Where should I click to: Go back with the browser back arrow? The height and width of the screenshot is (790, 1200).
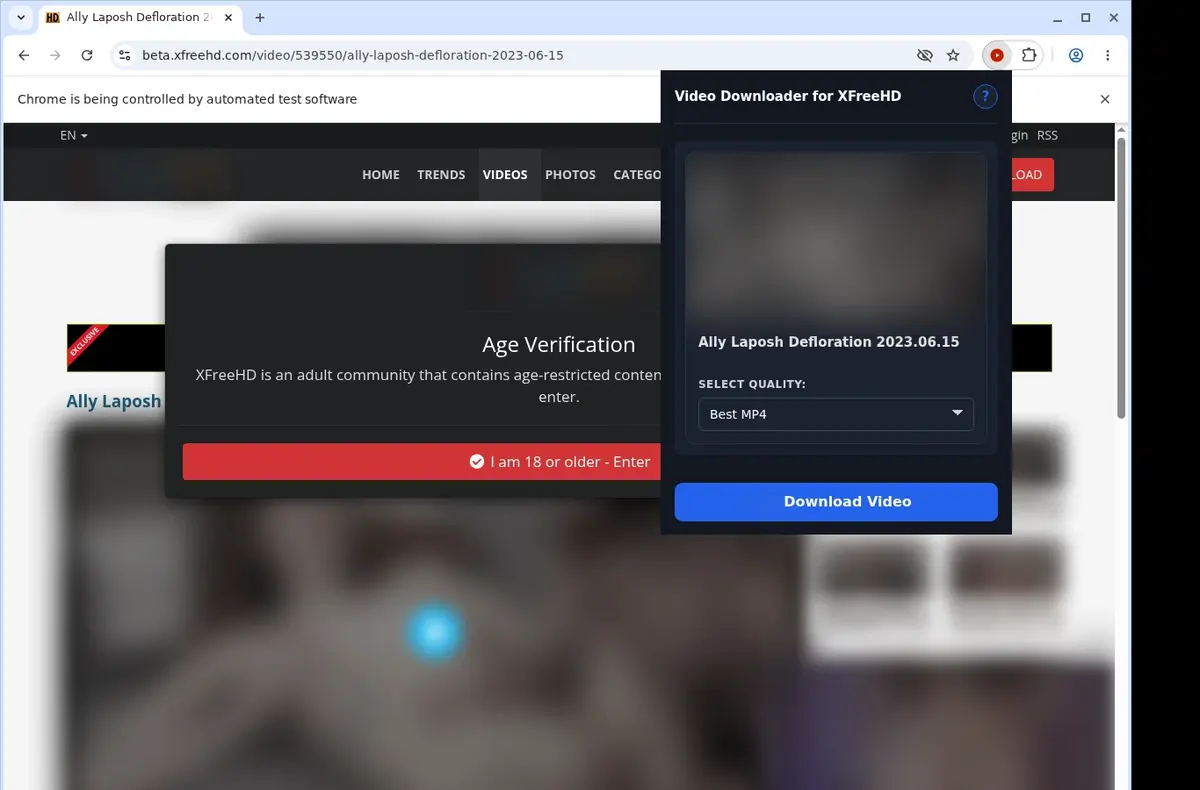coord(24,56)
